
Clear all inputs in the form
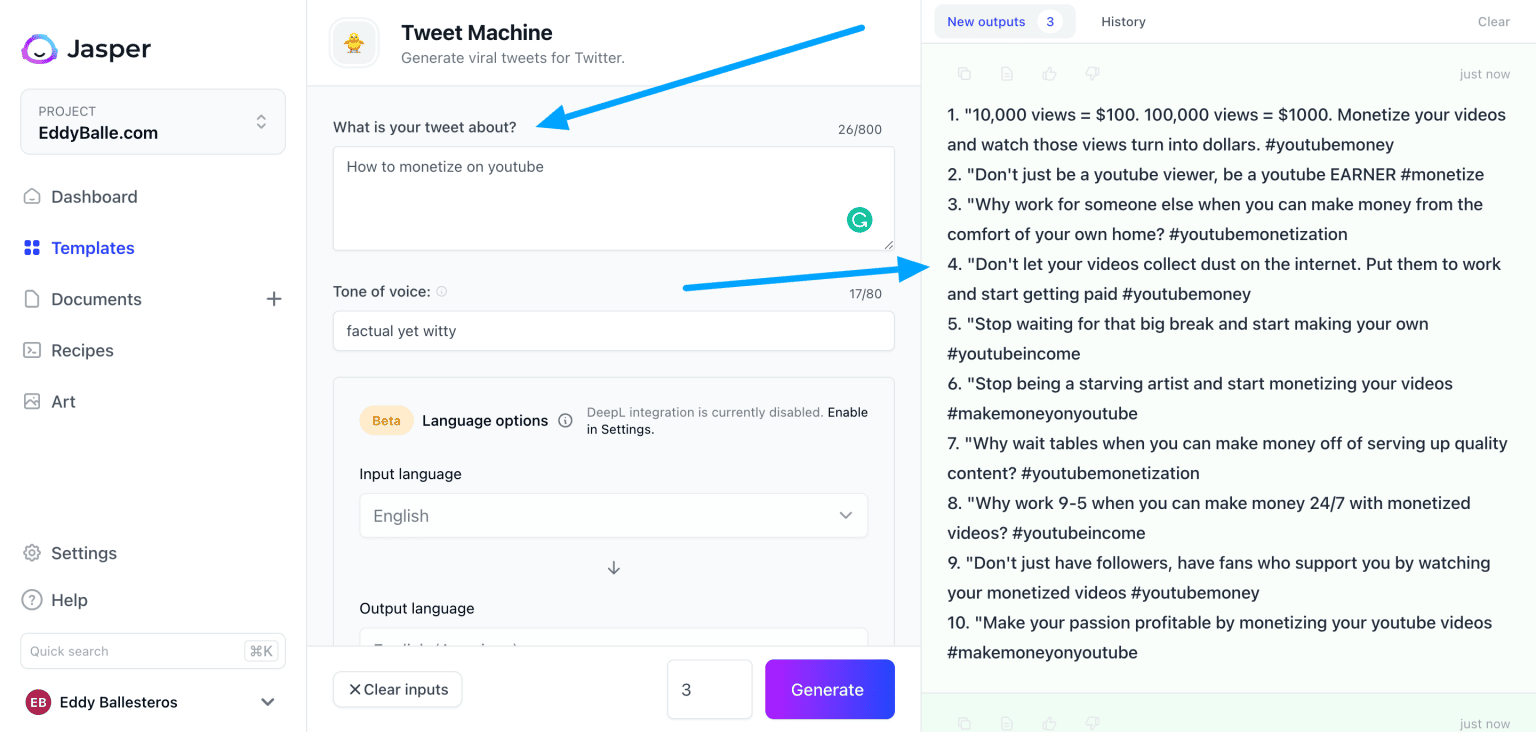(x=397, y=689)
